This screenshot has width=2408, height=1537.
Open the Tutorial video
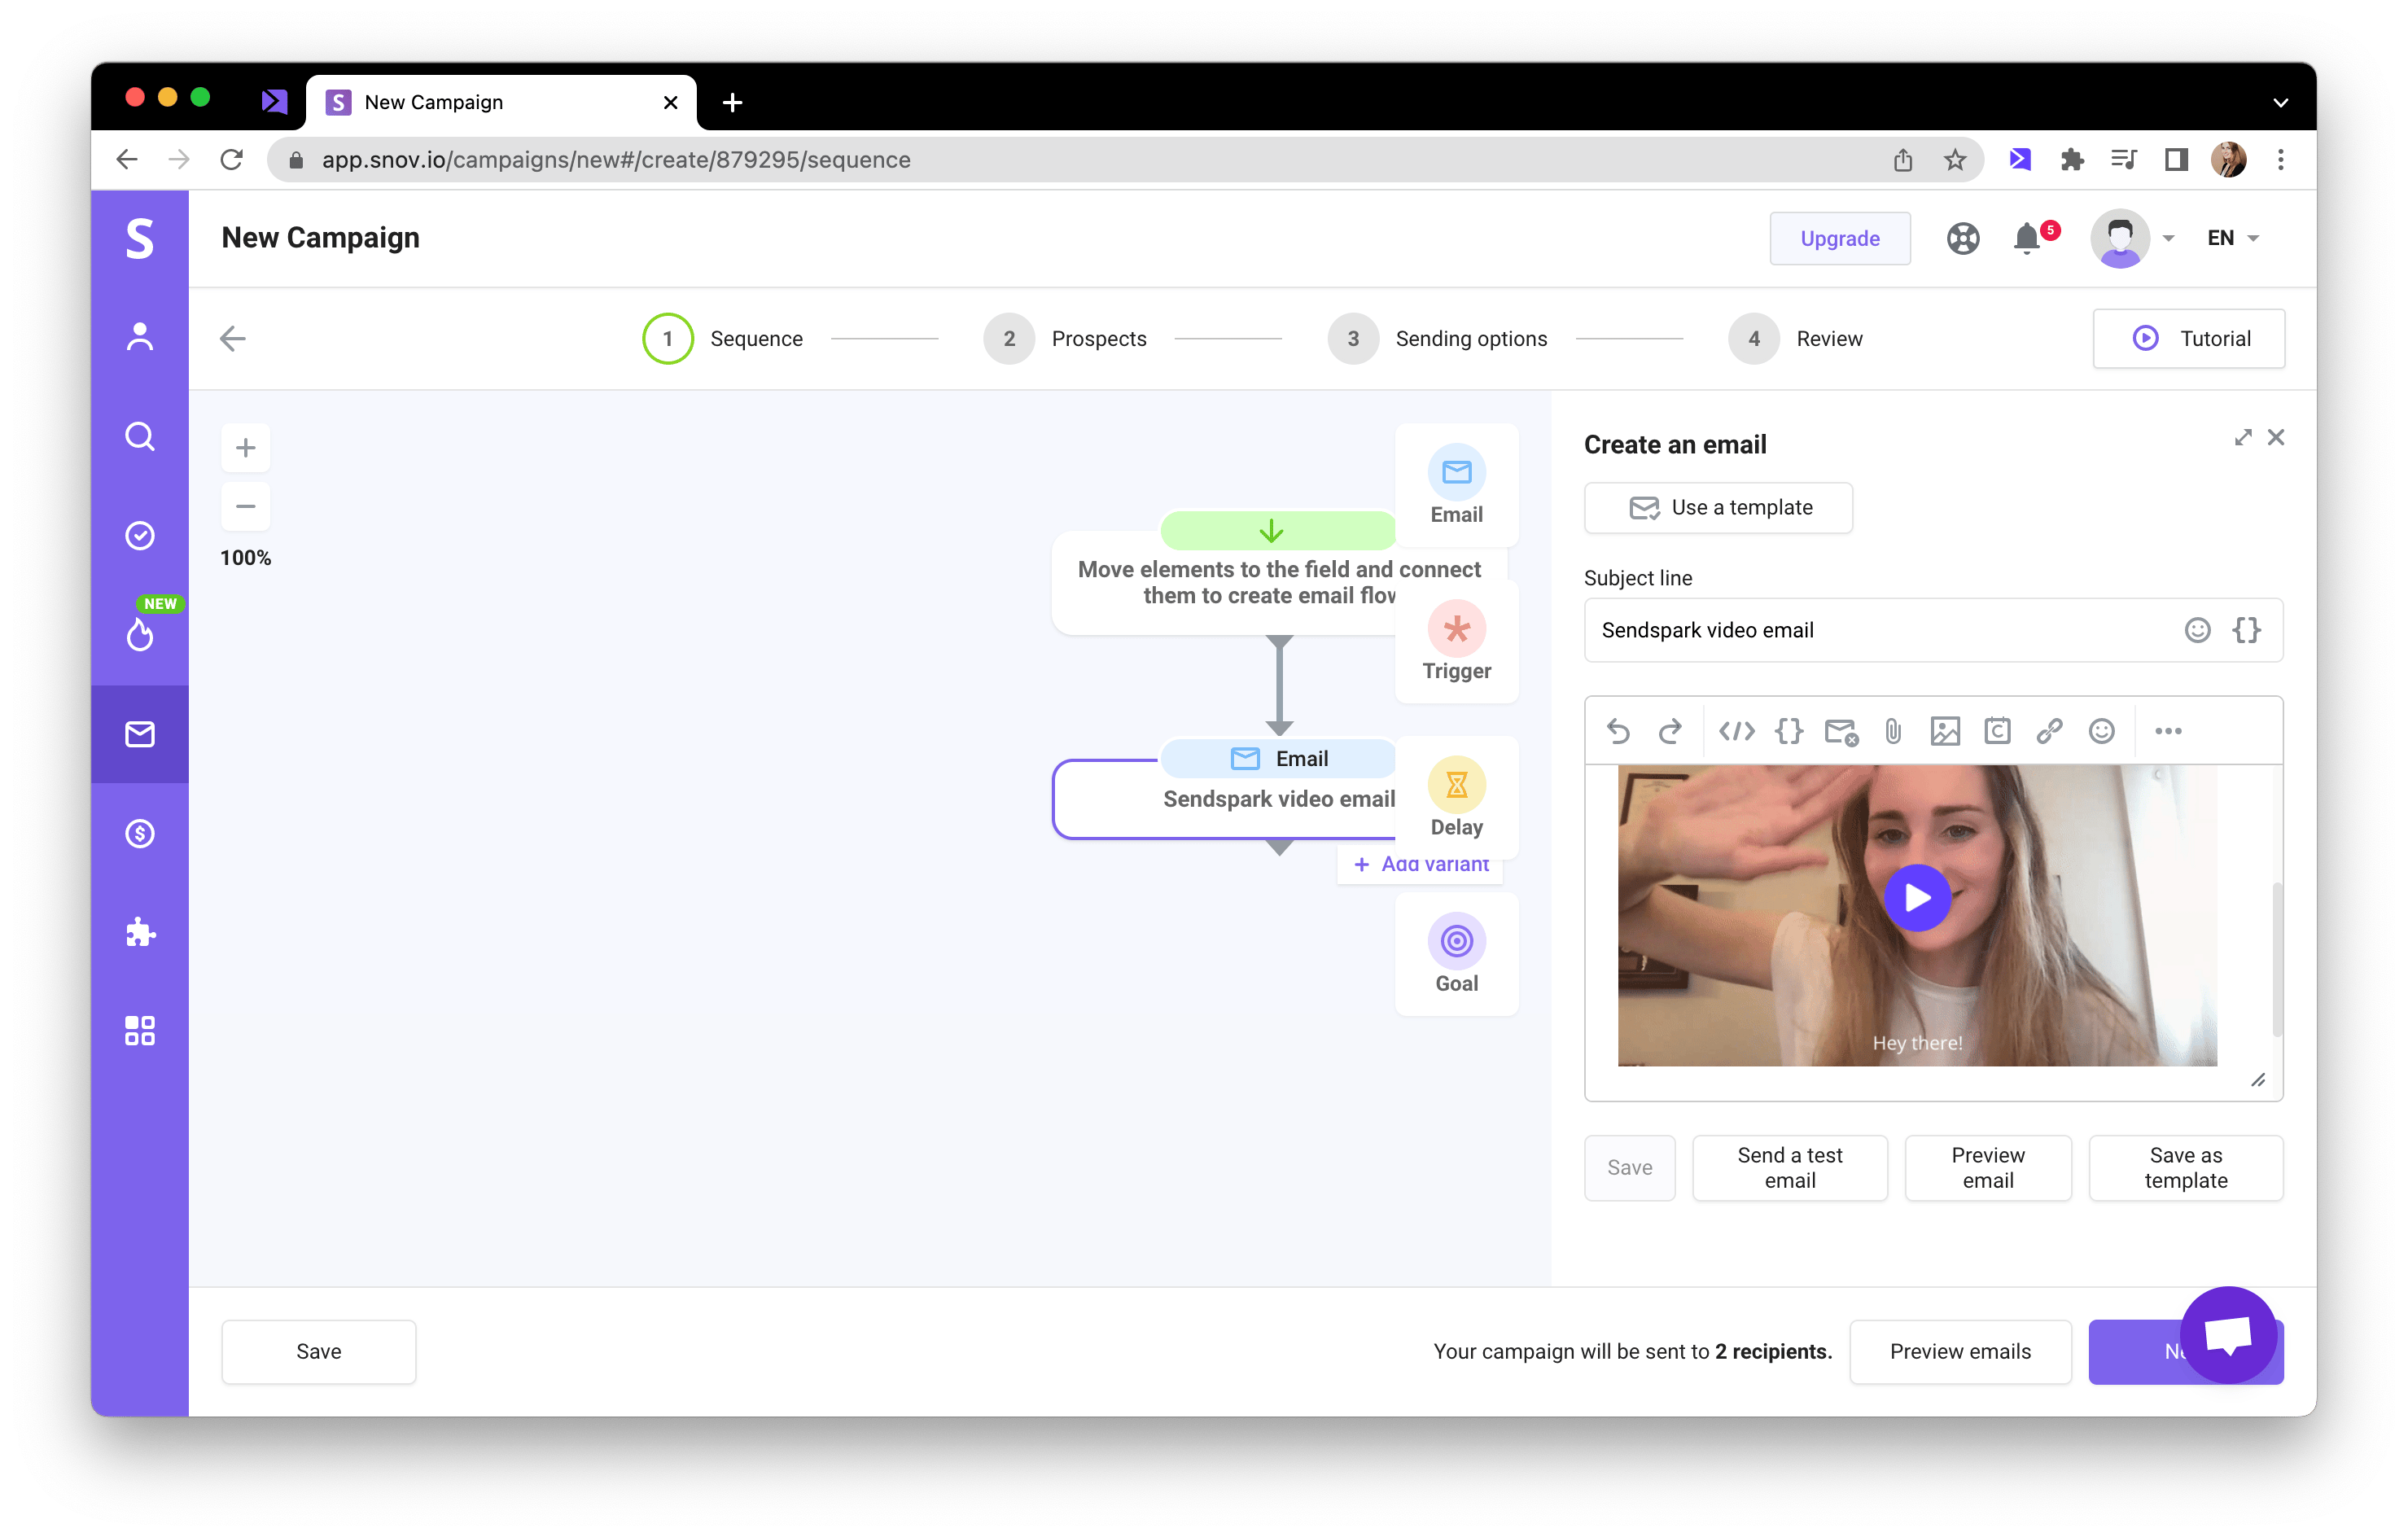[x=2189, y=338]
